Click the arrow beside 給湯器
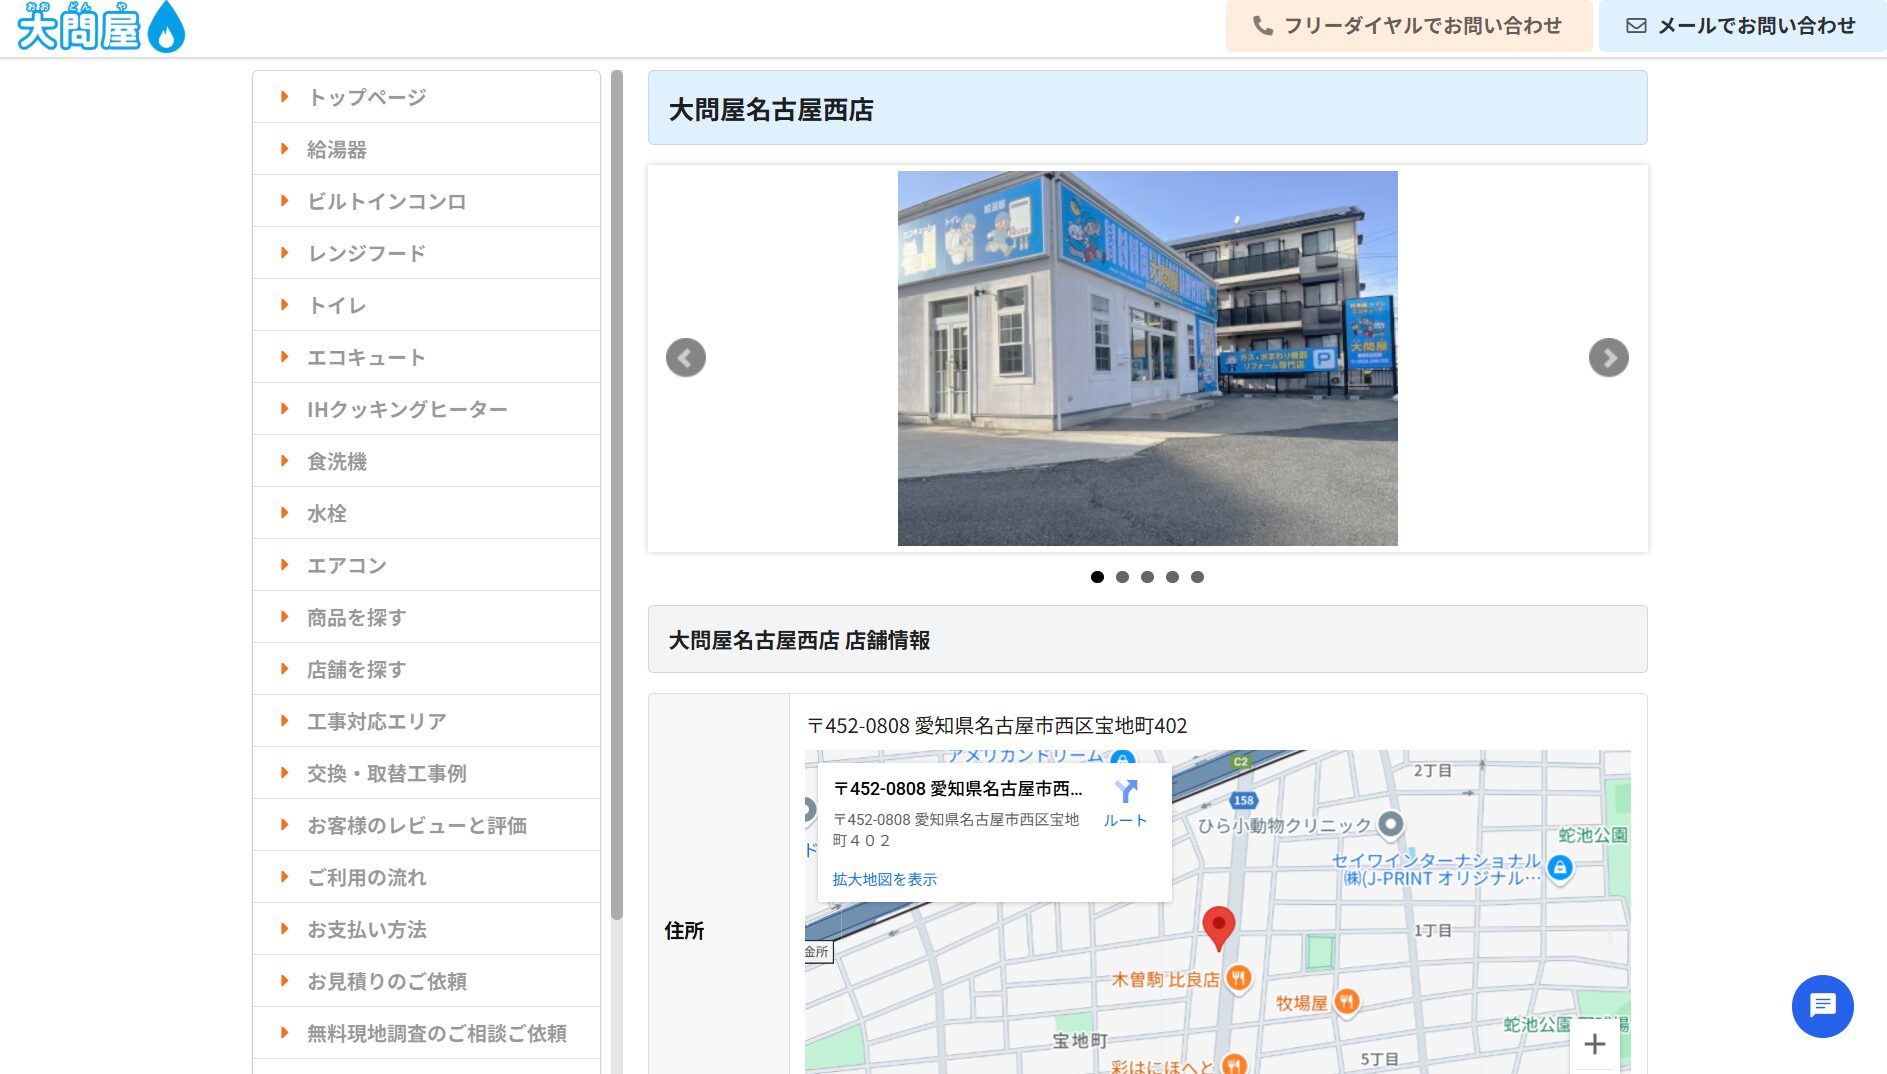 (284, 149)
